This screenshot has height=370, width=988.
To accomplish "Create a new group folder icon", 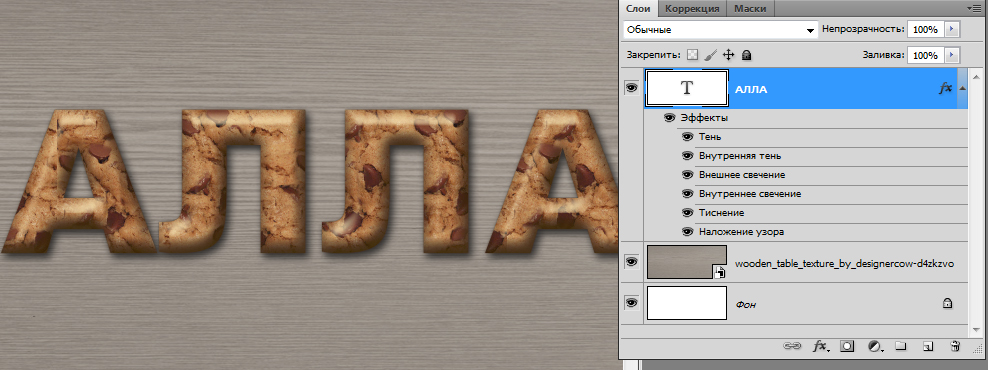I will [x=900, y=345].
